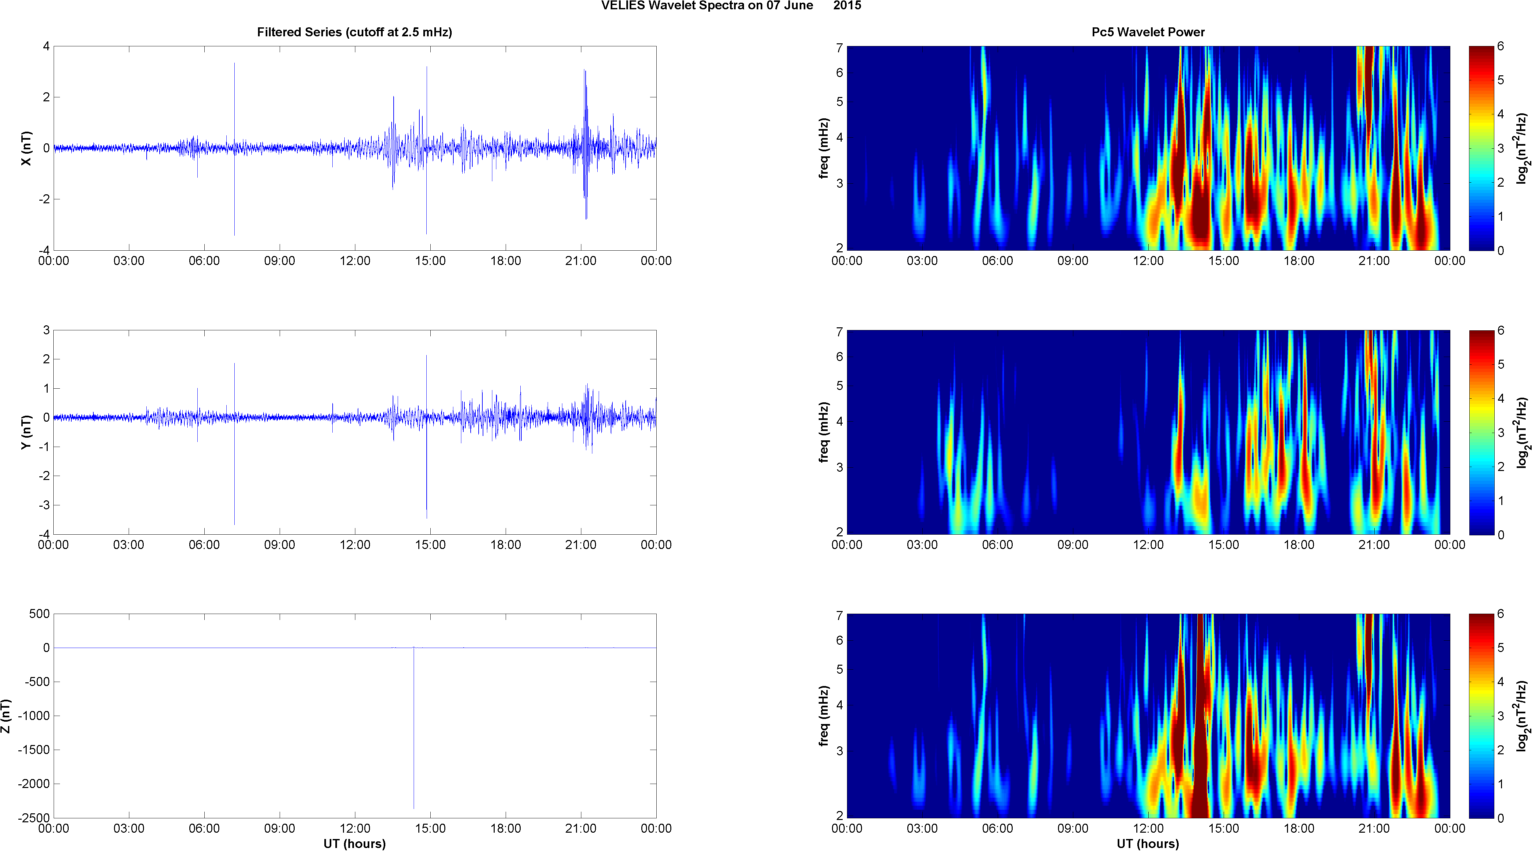
Task: Click the "Z (nT)" axis label
Action: click(7, 716)
